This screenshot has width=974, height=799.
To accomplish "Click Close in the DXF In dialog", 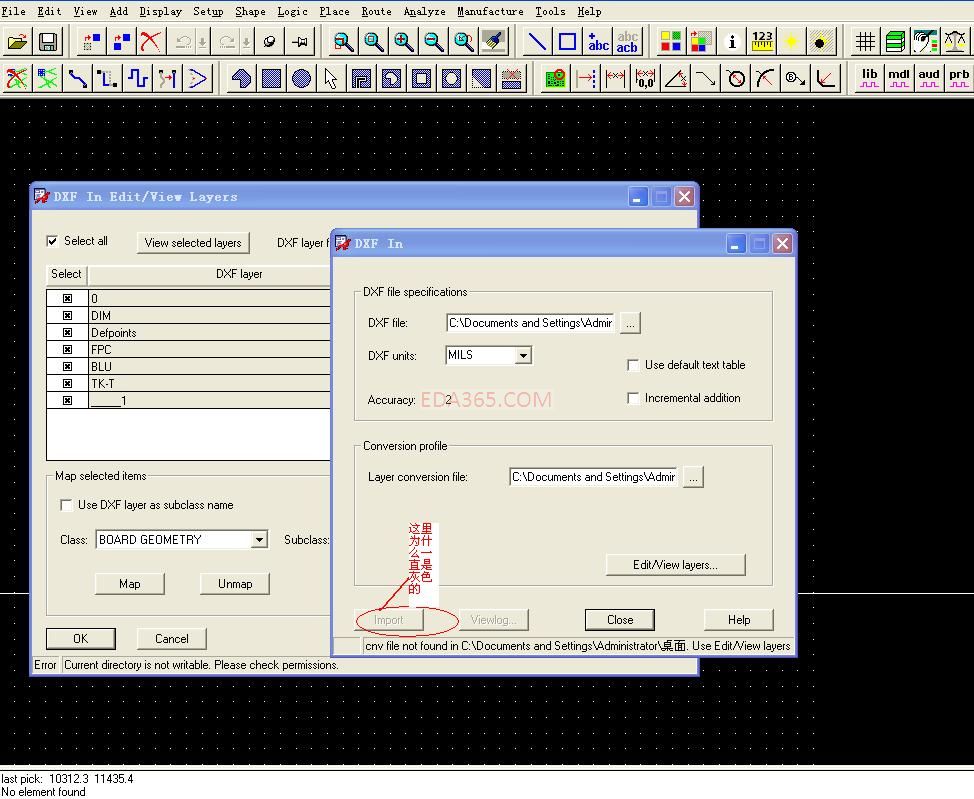I will click(620, 619).
